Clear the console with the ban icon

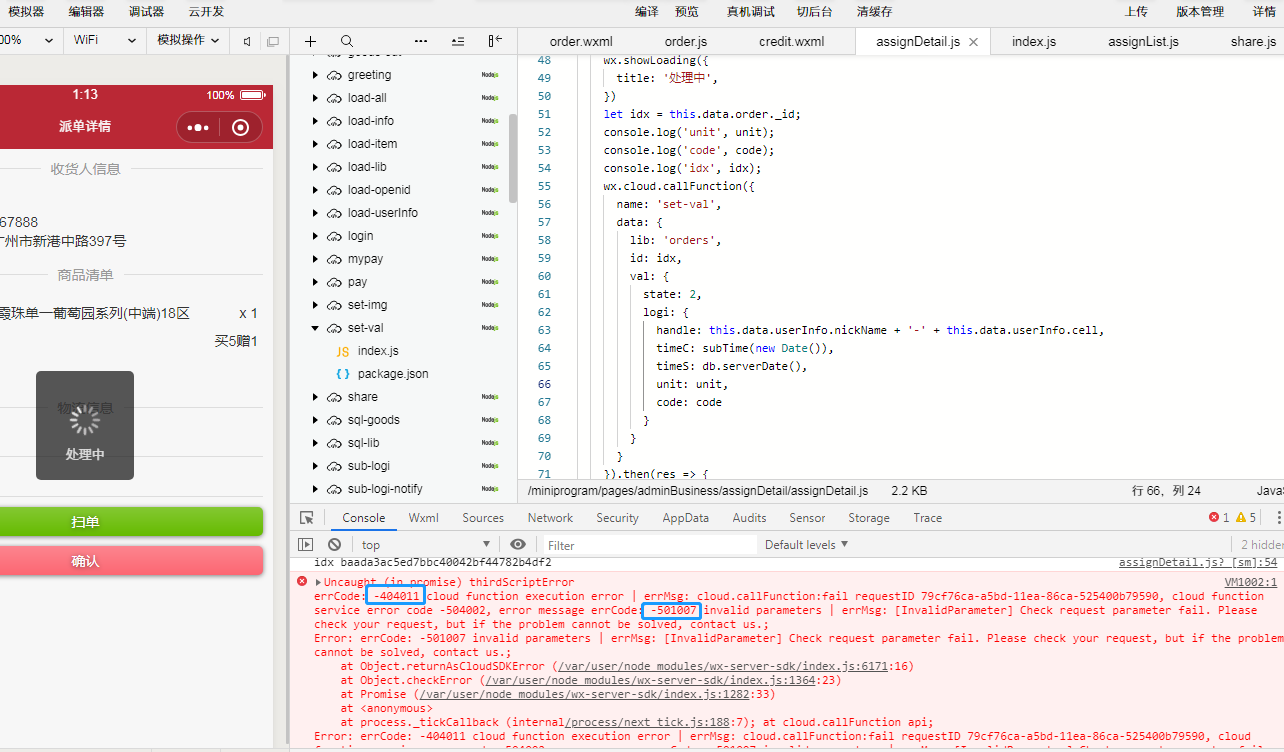[334, 544]
